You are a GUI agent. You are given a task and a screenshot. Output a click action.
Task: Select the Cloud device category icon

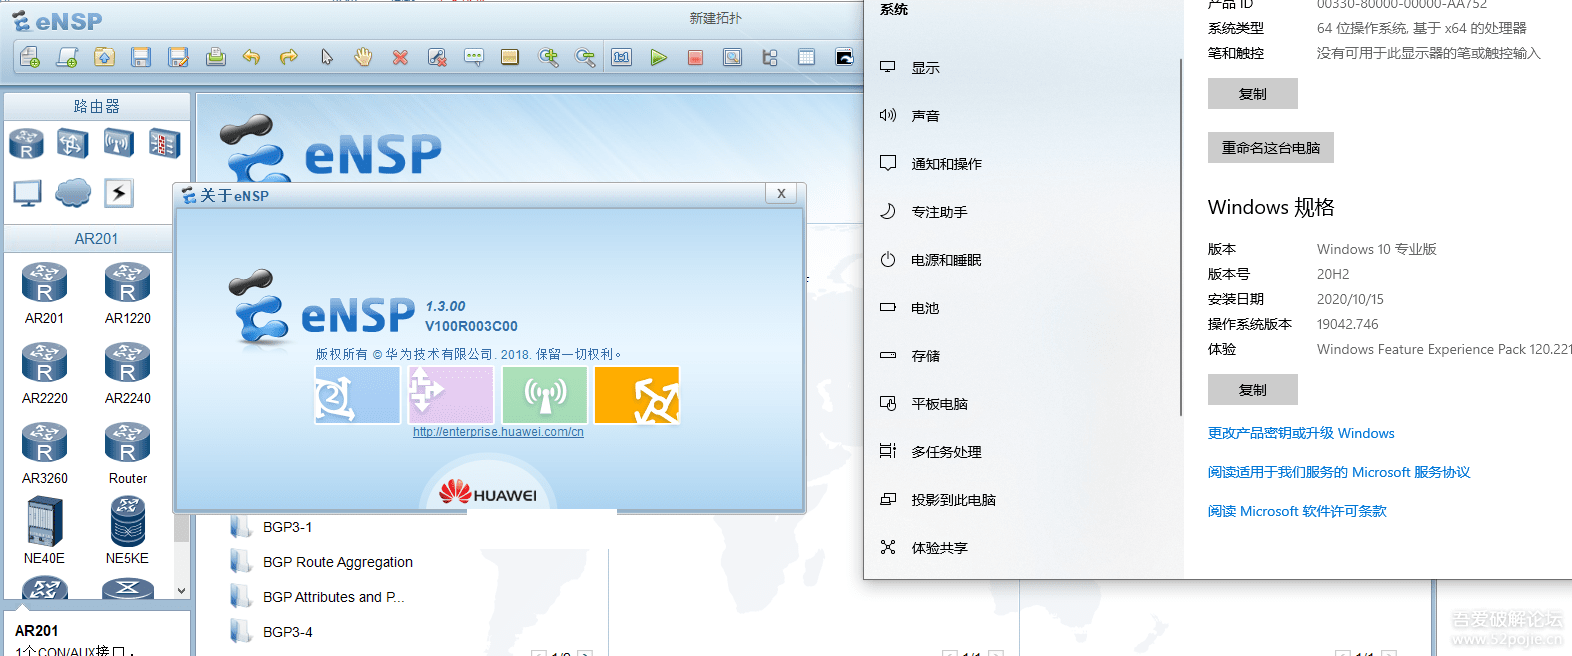coord(73,192)
